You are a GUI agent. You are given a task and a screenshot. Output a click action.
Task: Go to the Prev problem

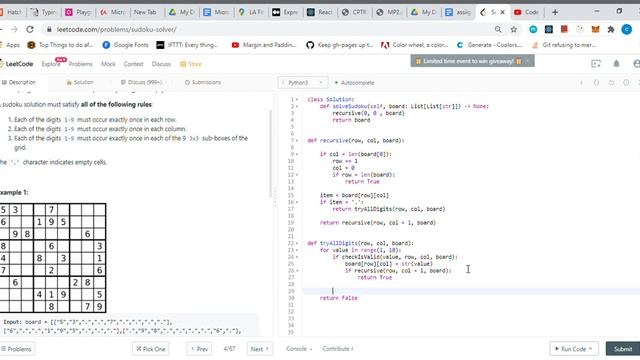click(199, 349)
